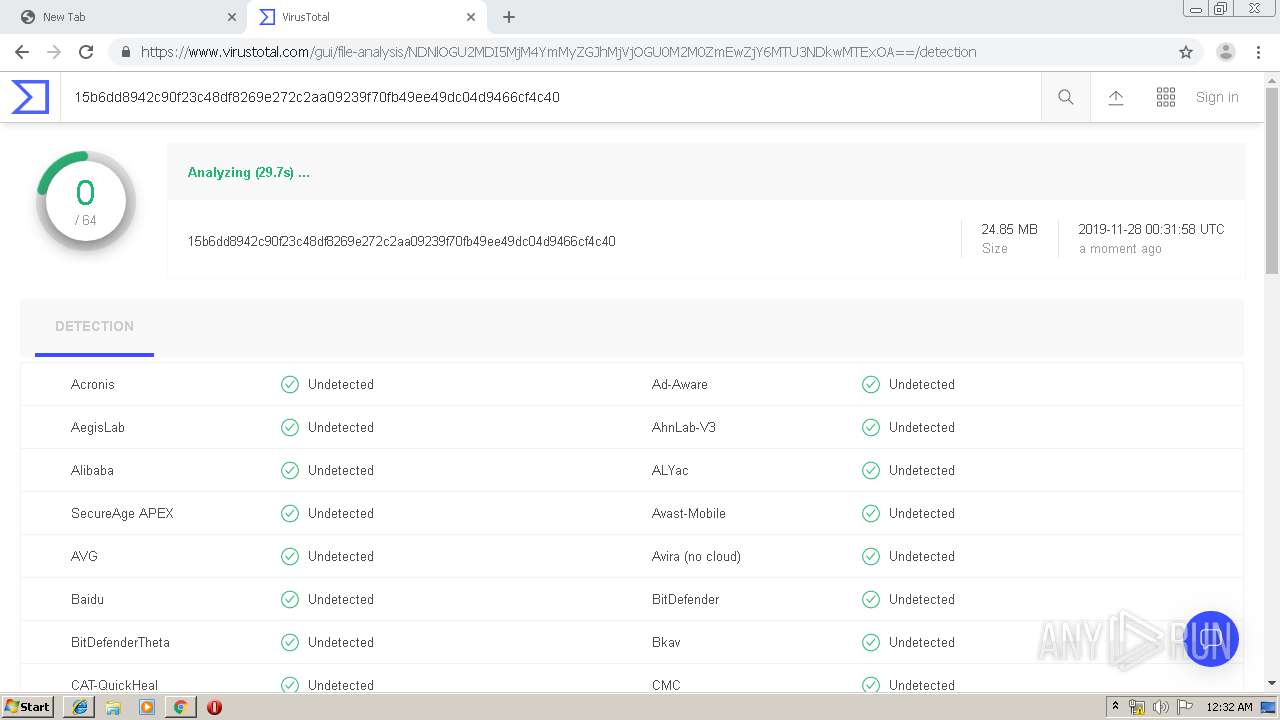Click the address bar URL

pos(558,52)
